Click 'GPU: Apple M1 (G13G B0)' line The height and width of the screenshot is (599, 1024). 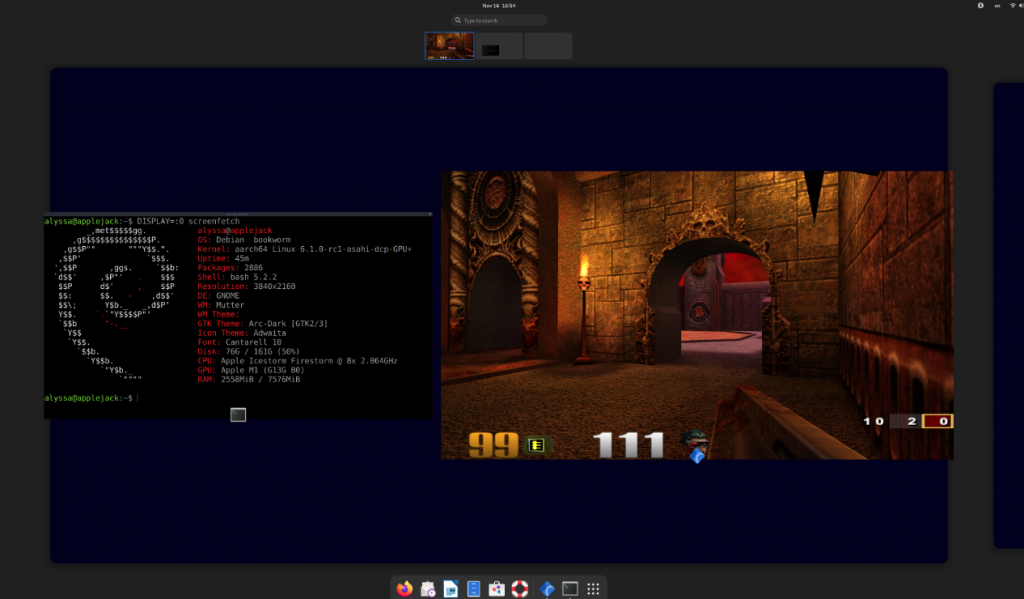pyautogui.click(x=251, y=370)
